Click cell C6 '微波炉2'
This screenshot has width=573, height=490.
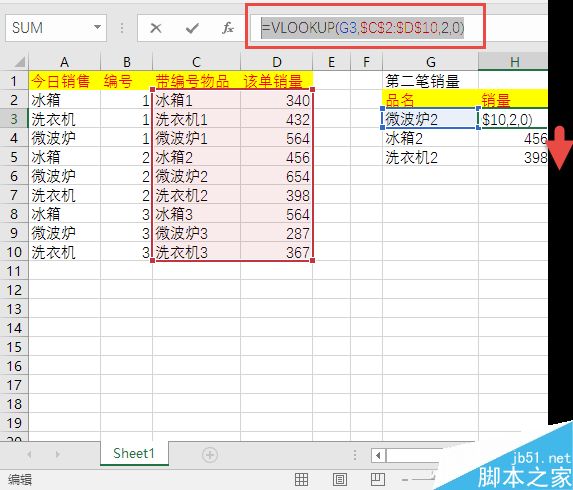[196, 176]
